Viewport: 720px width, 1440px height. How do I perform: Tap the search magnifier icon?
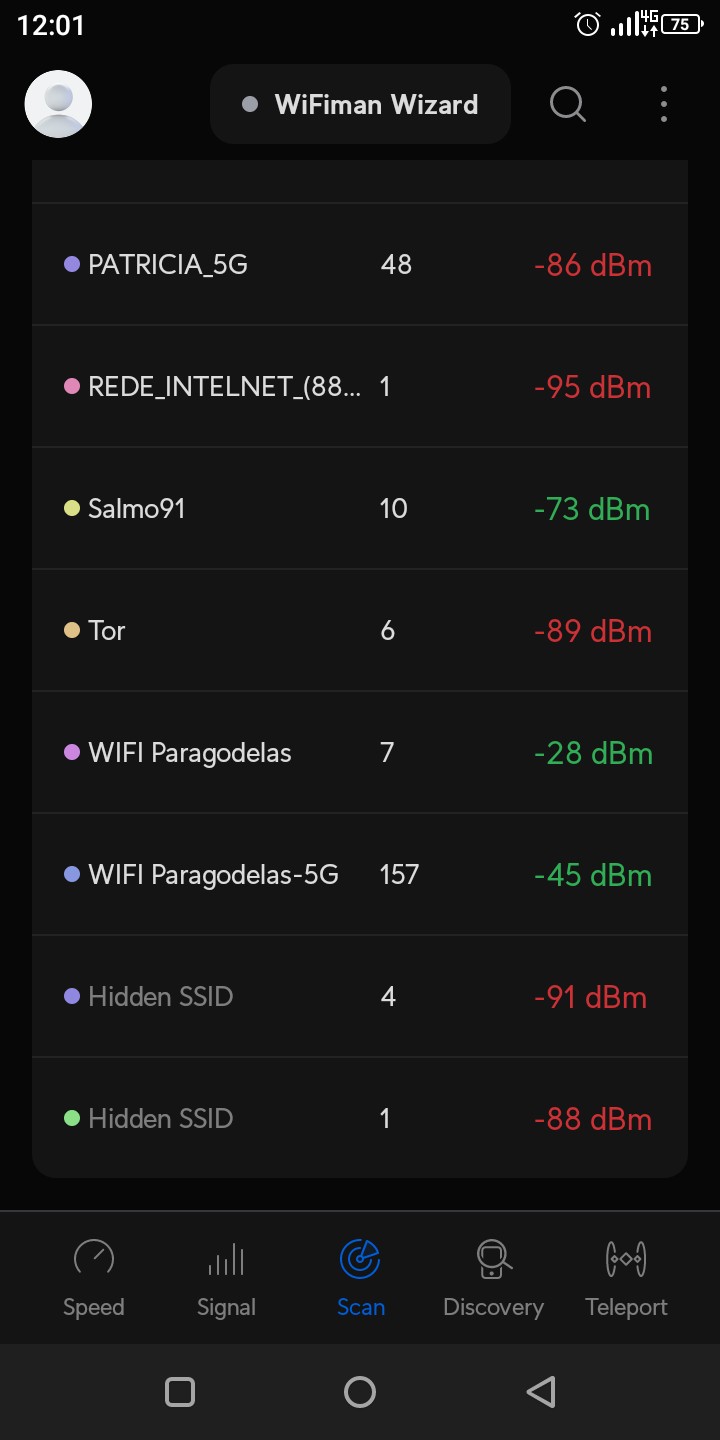pyautogui.click(x=568, y=104)
